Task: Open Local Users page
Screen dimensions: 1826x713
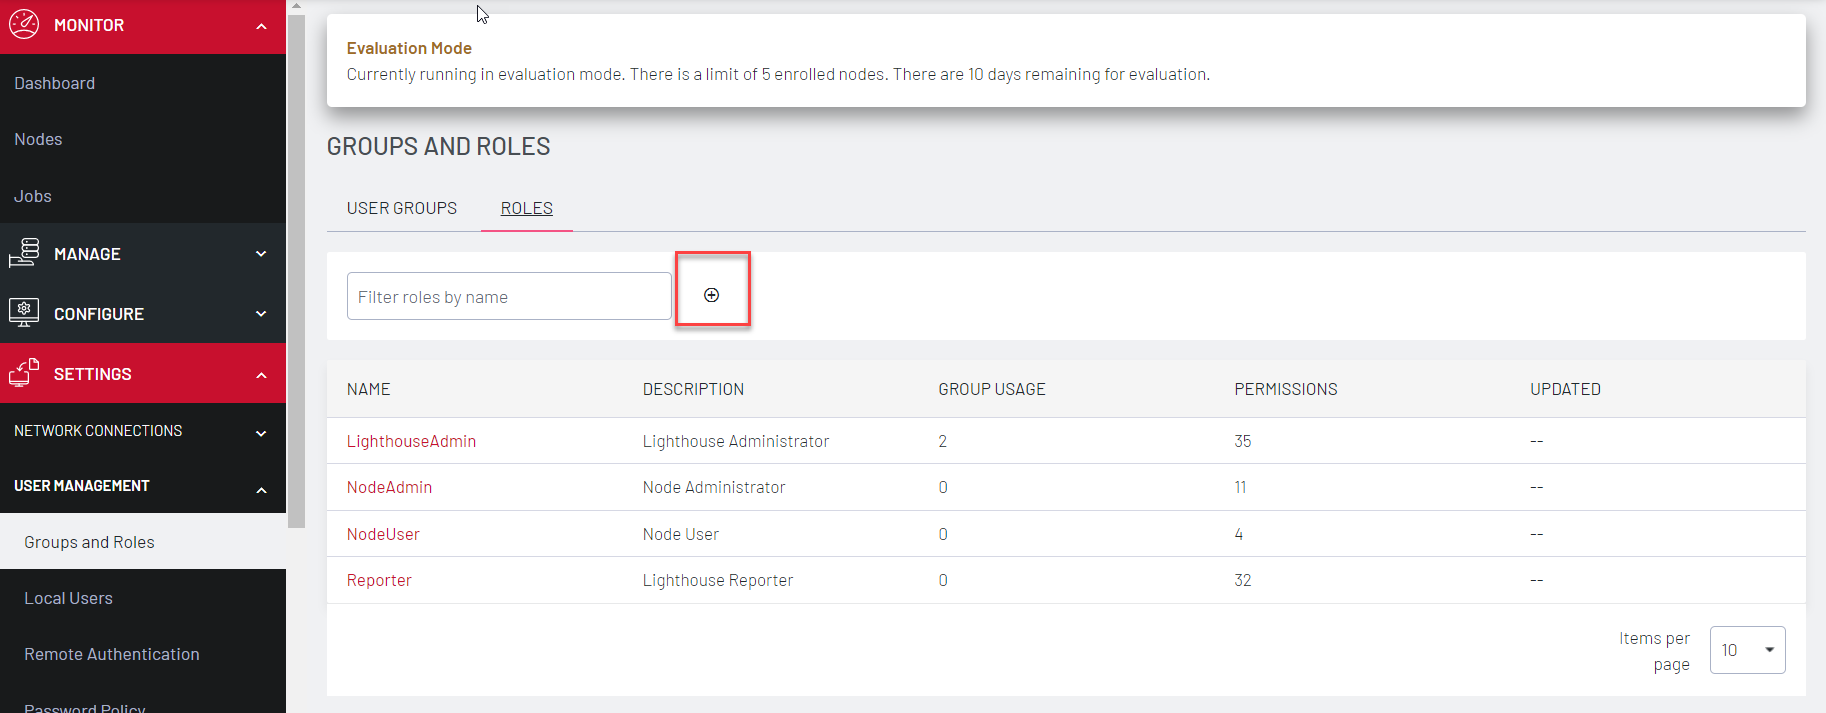Action: (68, 598)
